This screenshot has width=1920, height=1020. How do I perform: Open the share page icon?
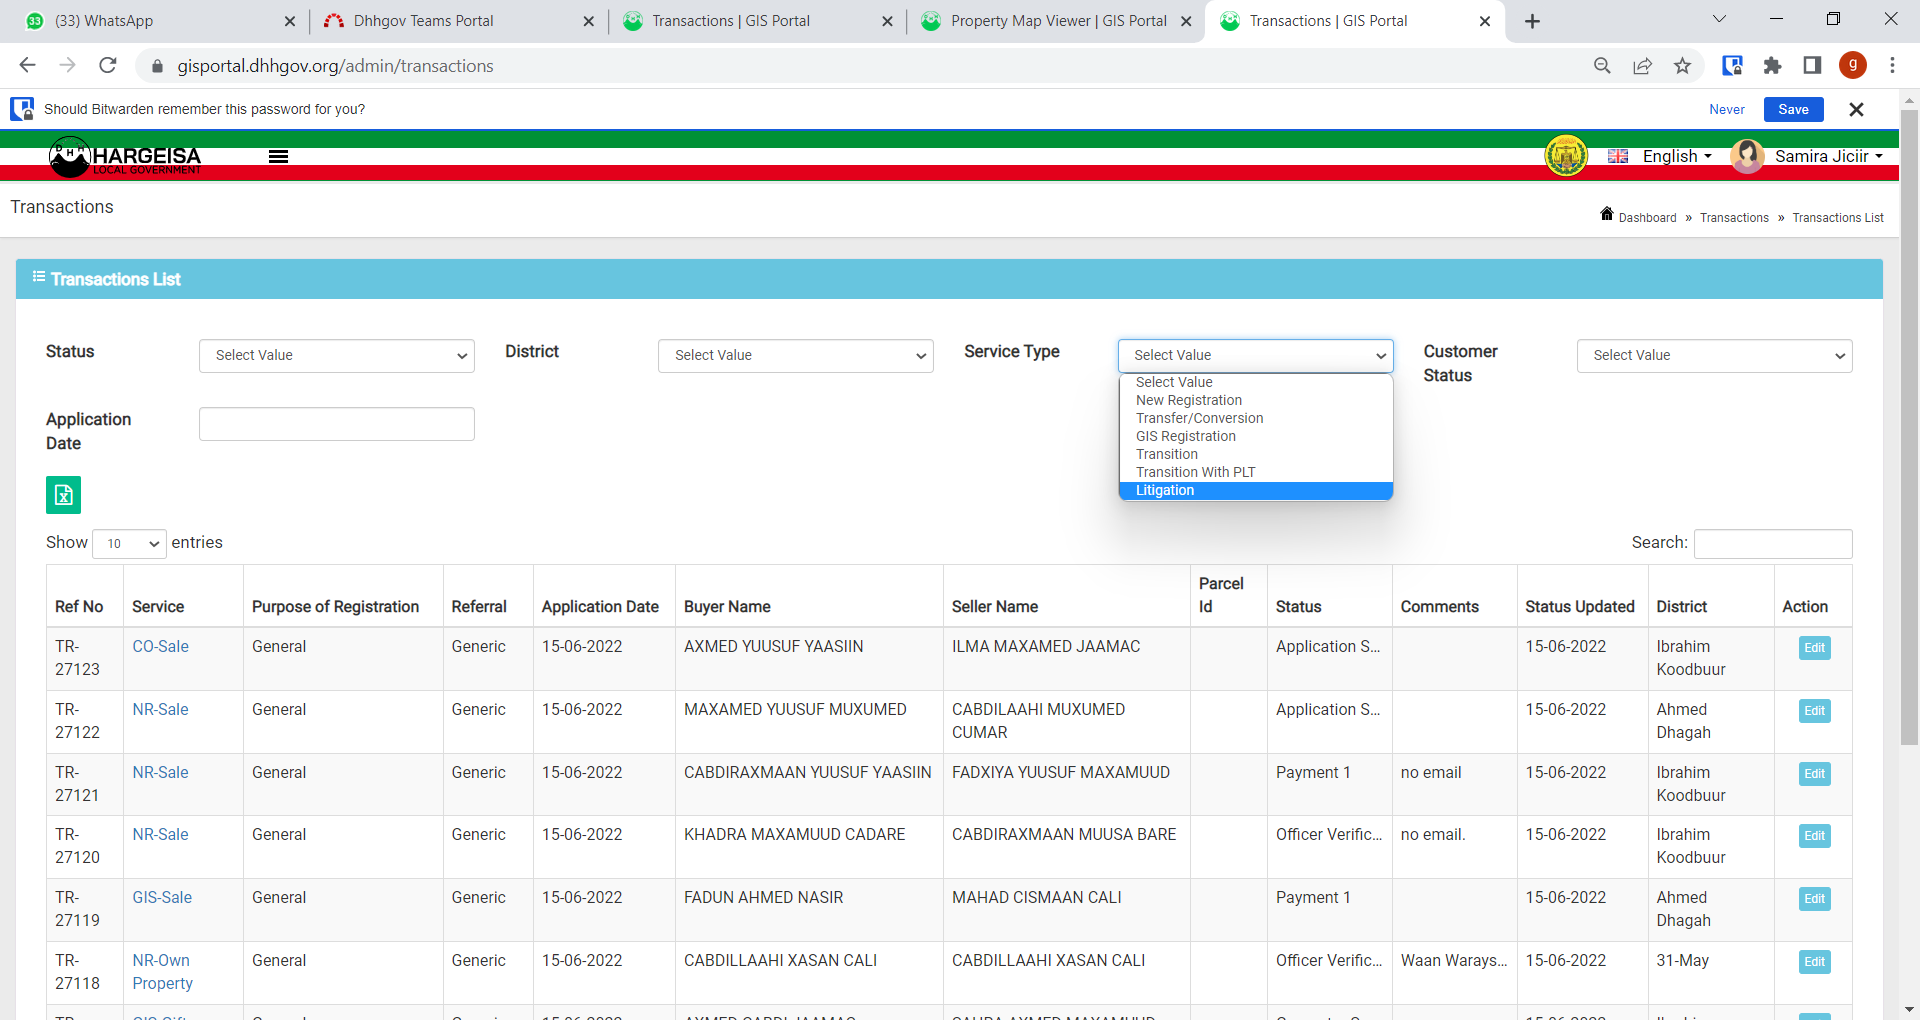[x=1642, y=65]
